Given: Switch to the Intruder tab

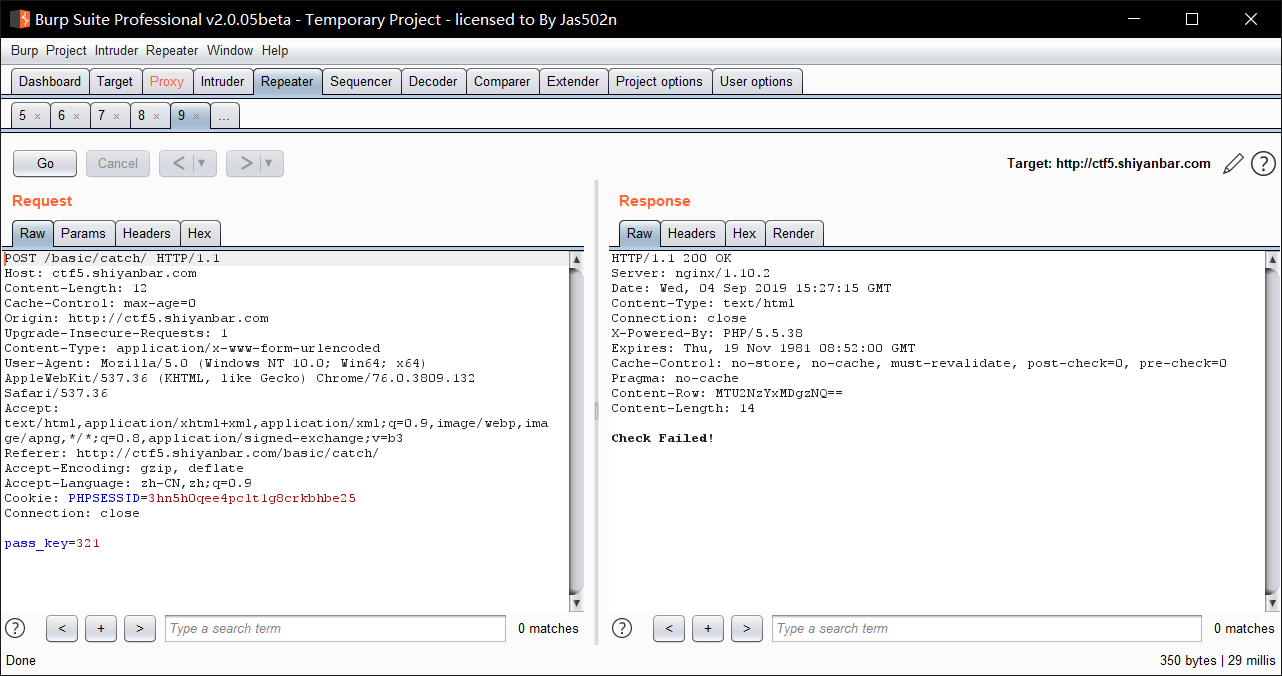Looking at the screenshot, I should click(x=222, y=82).
